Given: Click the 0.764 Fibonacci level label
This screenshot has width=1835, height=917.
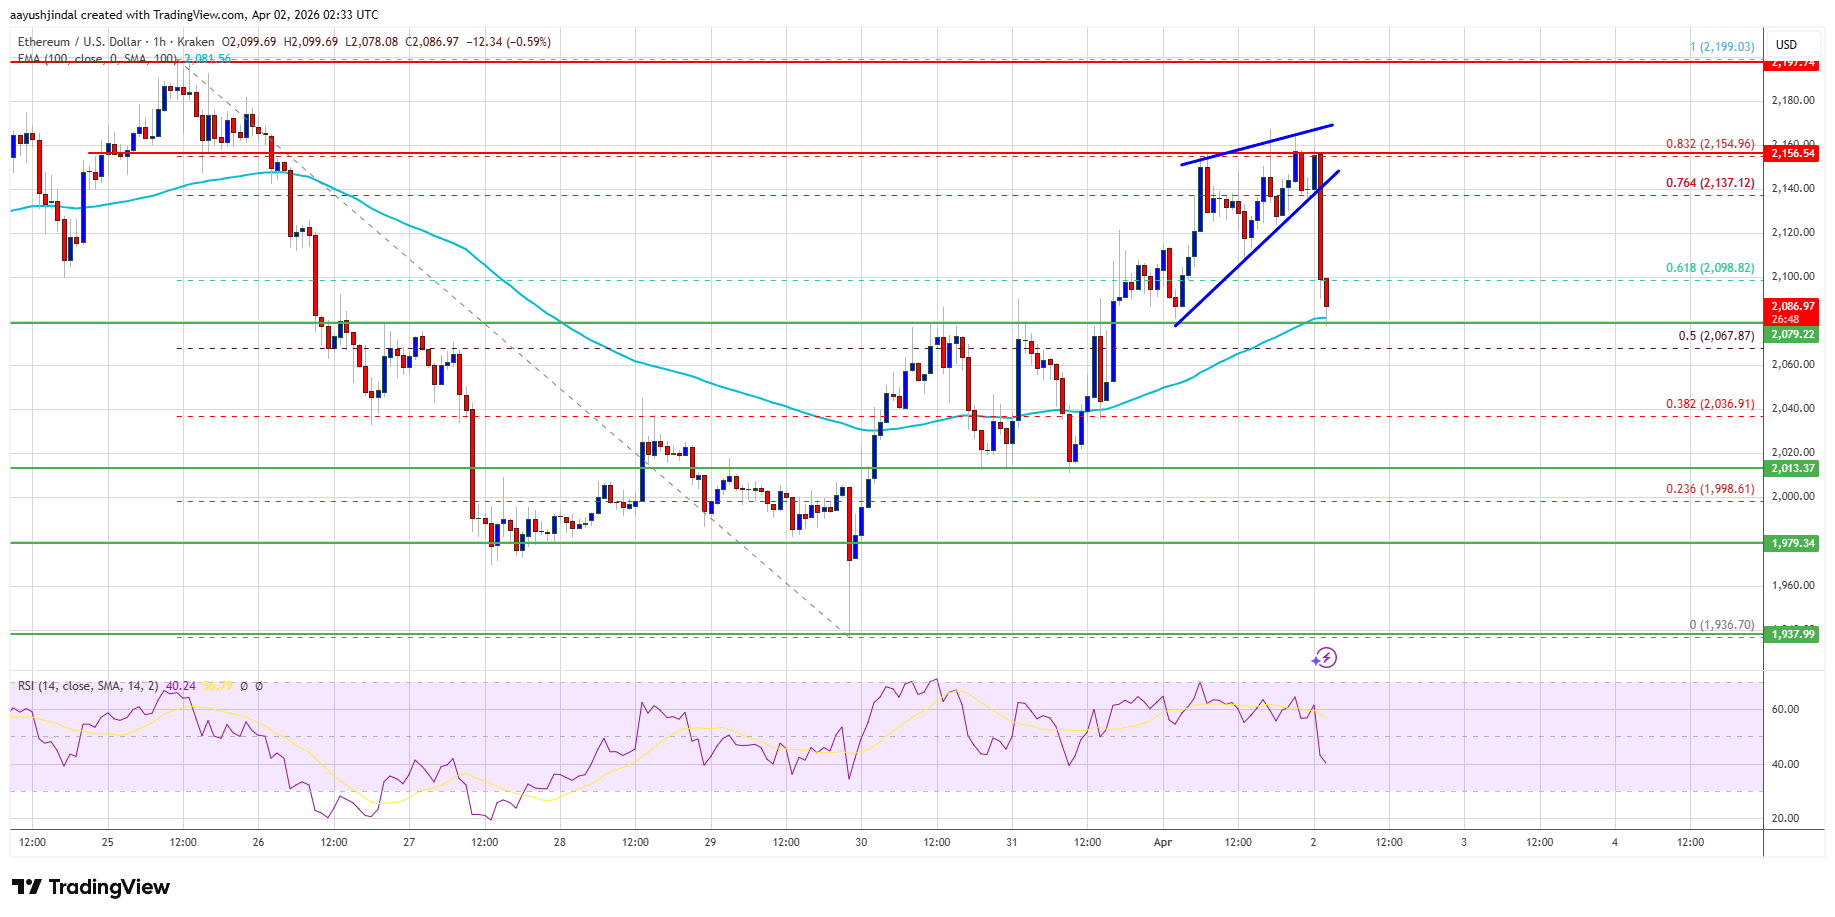Looking at the screenshot, I should (x=1709, y=183).
